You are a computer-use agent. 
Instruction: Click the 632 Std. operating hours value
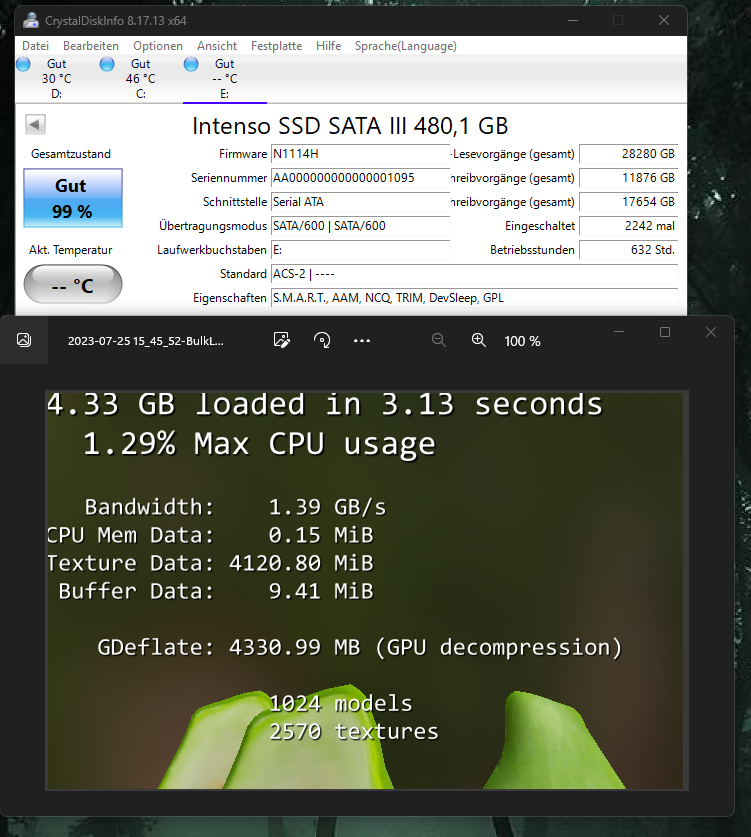coord(629,250)
